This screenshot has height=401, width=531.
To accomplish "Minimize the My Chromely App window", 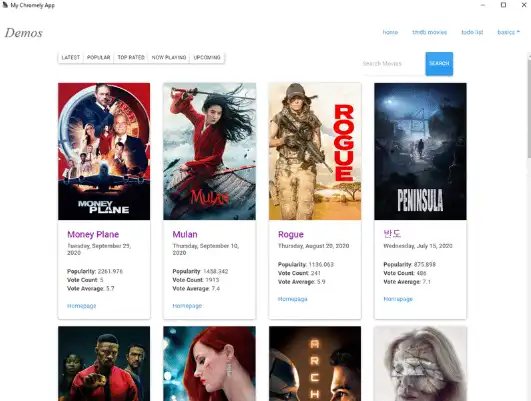I will point(483,5).
